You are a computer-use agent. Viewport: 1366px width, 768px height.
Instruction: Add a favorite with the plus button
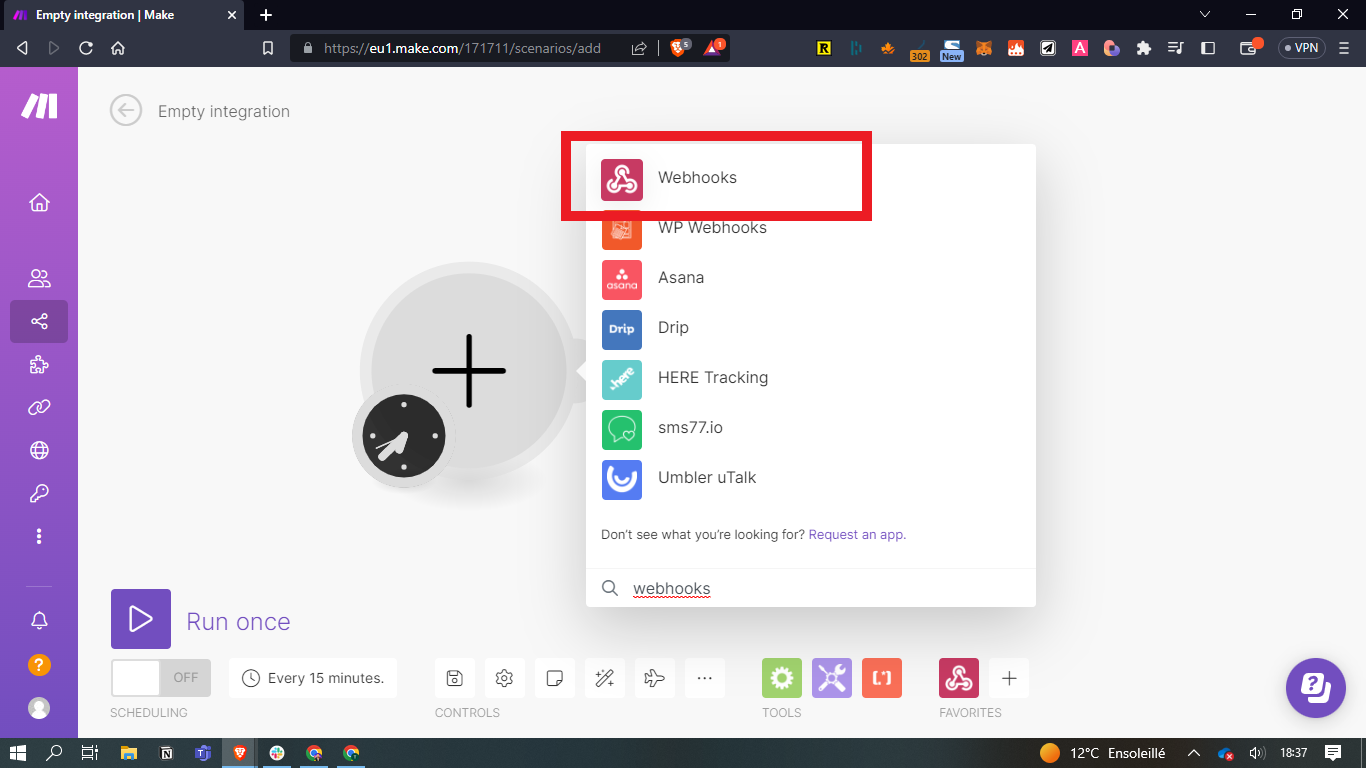click(x=1009, y=678)
